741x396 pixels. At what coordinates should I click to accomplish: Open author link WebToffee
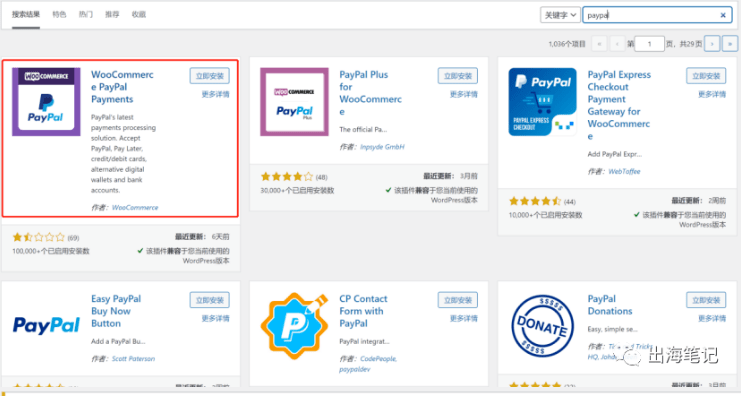(624, 172)
